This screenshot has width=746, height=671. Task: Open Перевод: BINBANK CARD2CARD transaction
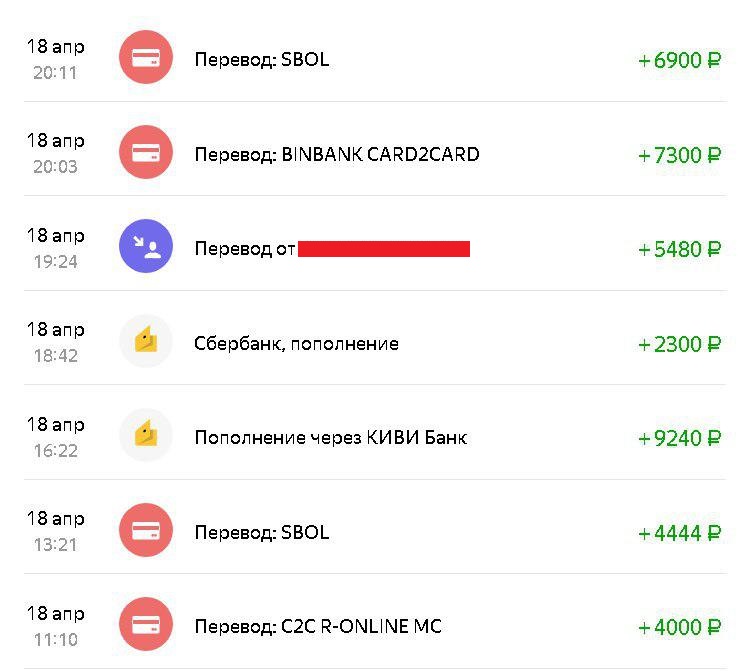[337, 154]
